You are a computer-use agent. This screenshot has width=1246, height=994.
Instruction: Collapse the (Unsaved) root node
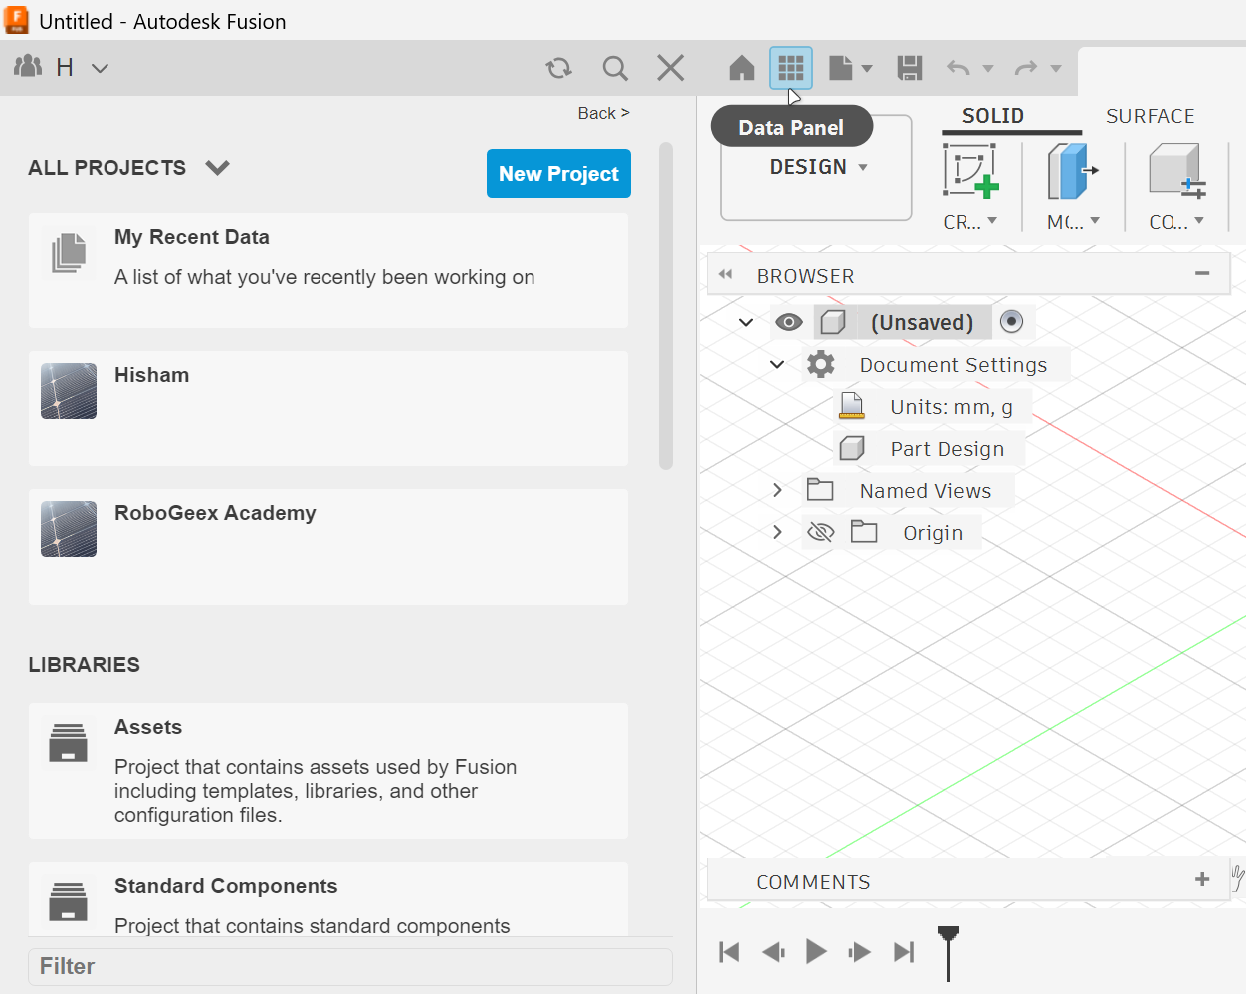746,322
